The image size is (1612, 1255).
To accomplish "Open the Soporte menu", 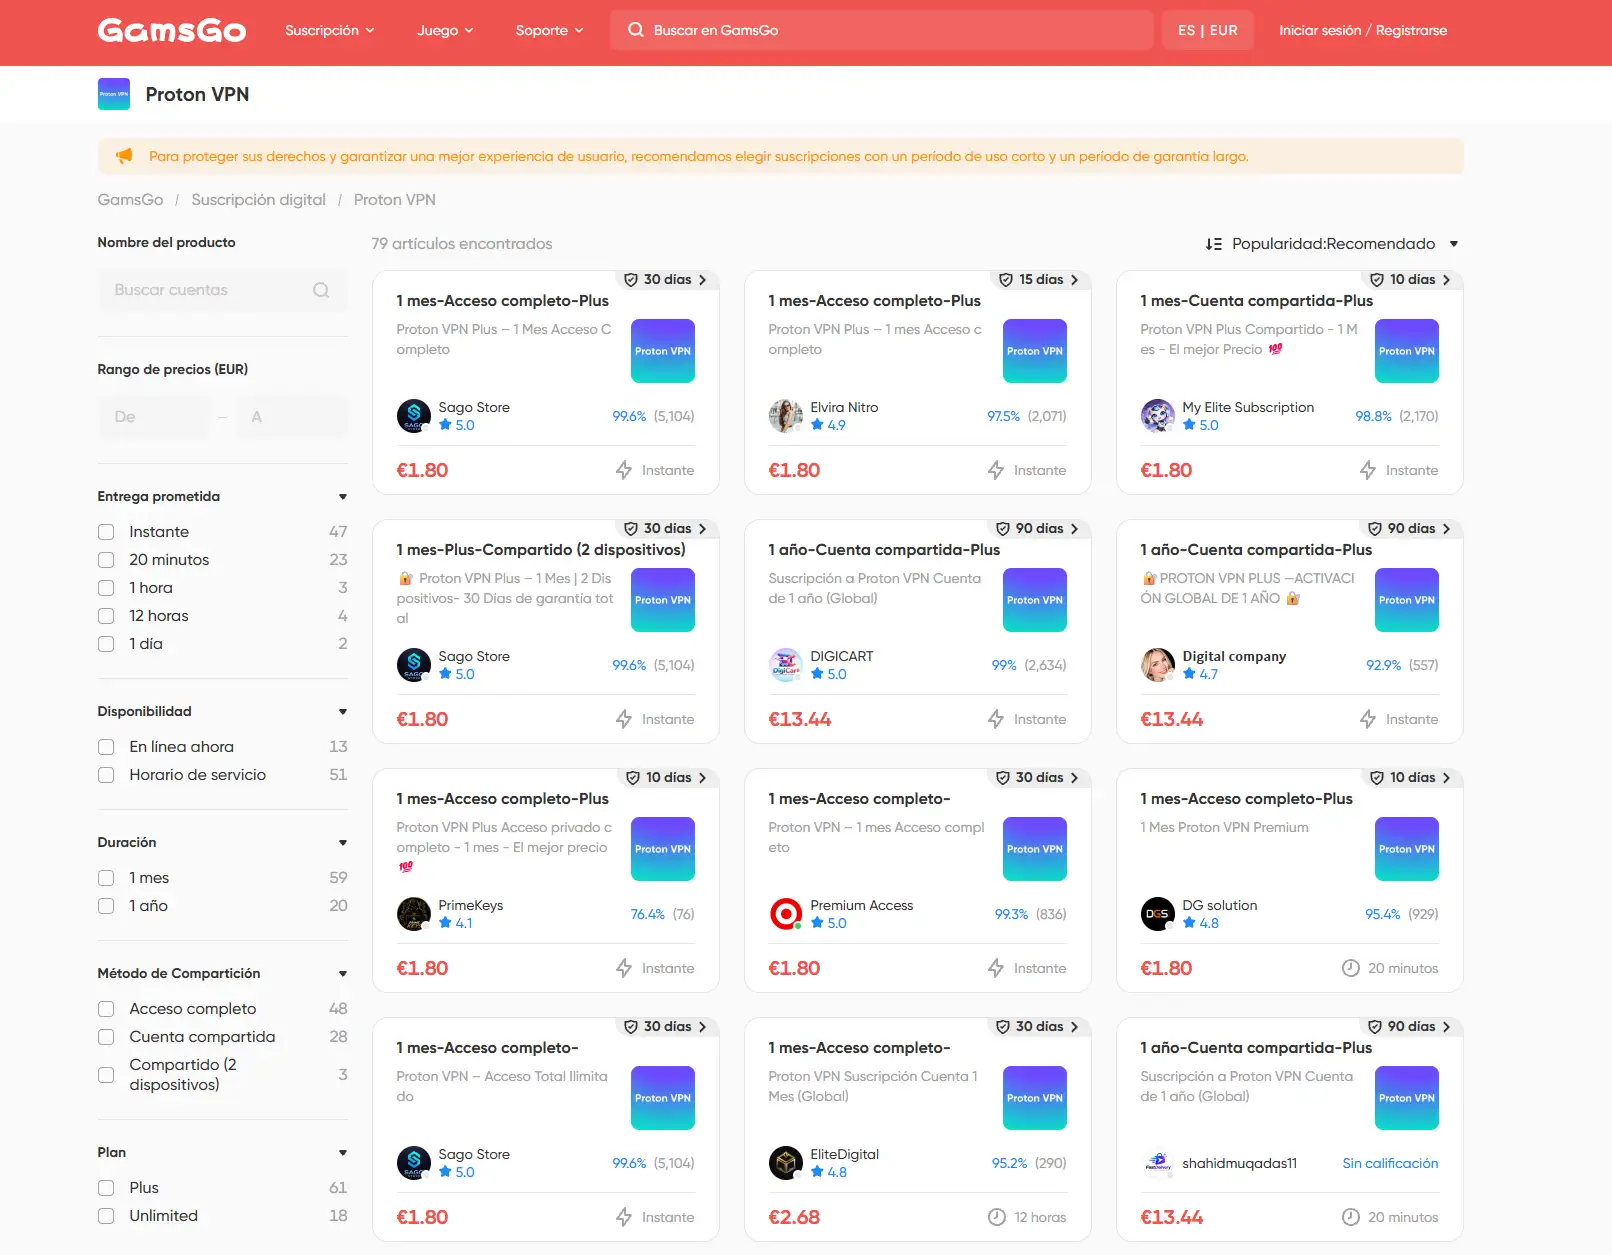I will 549,30.
